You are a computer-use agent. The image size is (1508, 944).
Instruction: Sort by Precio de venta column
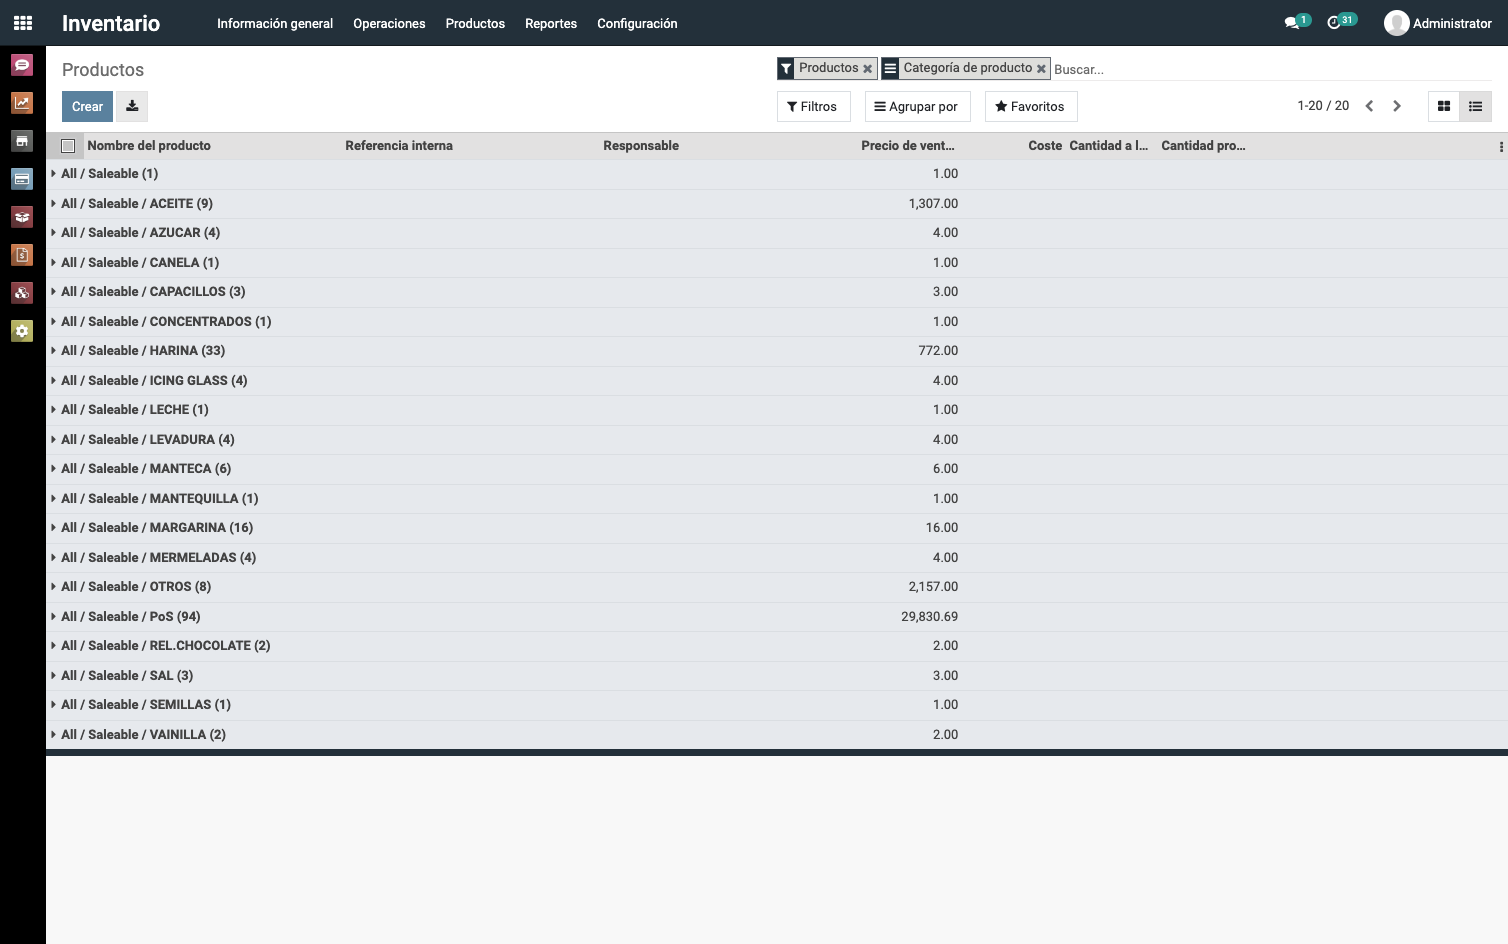coord(908,146)
